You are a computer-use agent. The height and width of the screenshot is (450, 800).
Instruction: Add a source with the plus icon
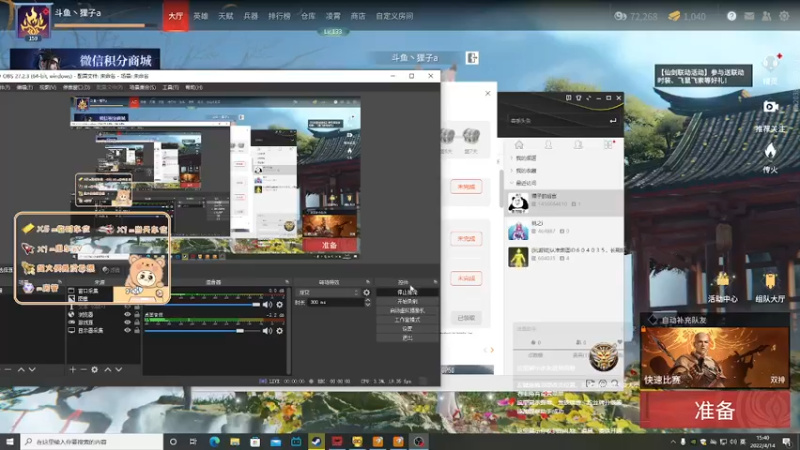[72, 369]
